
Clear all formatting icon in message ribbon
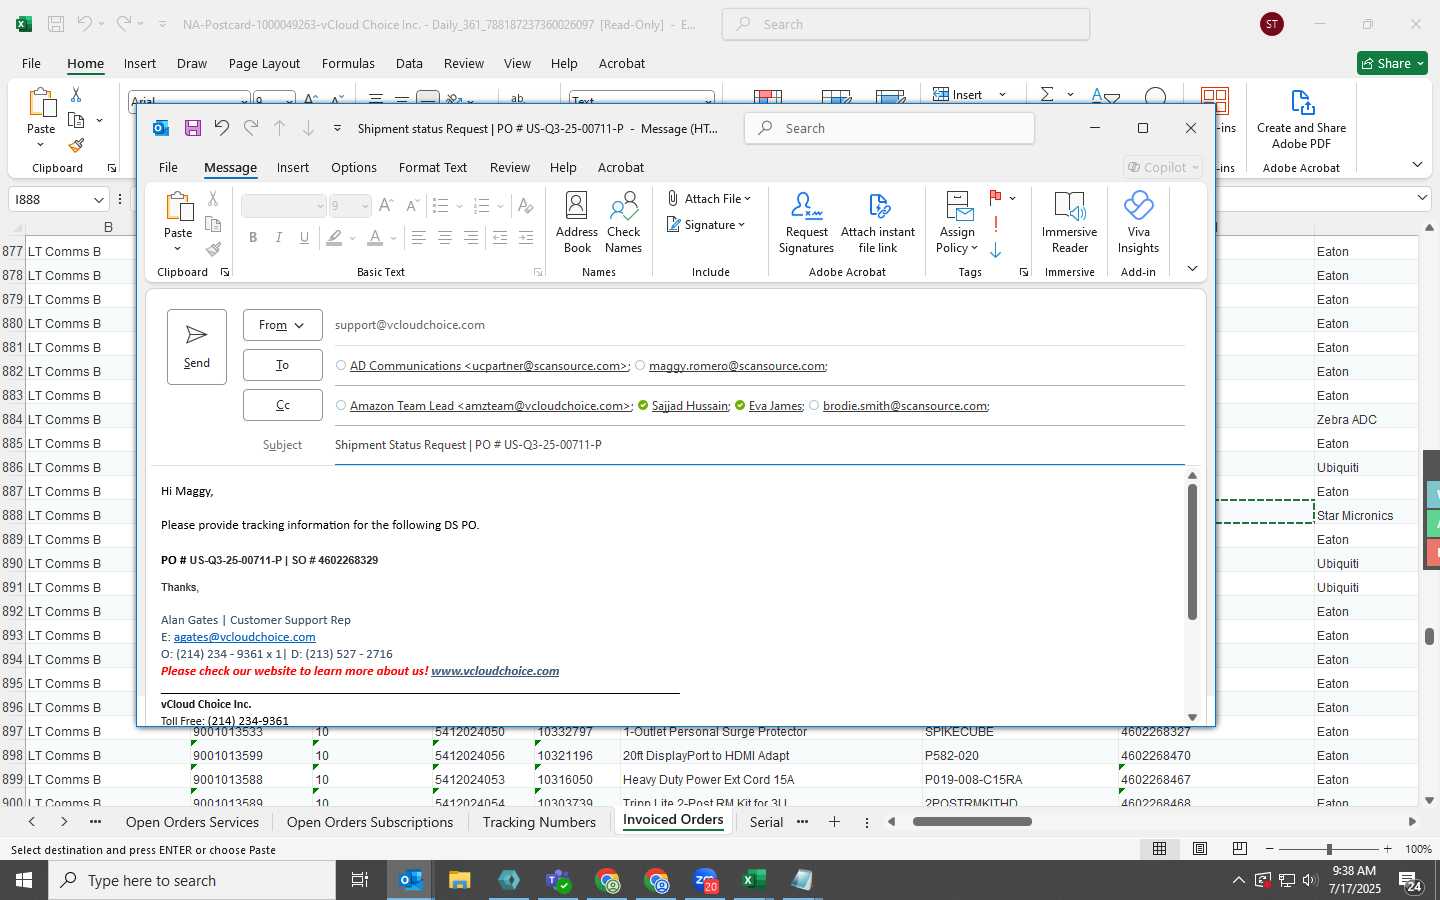click(525, 206)
